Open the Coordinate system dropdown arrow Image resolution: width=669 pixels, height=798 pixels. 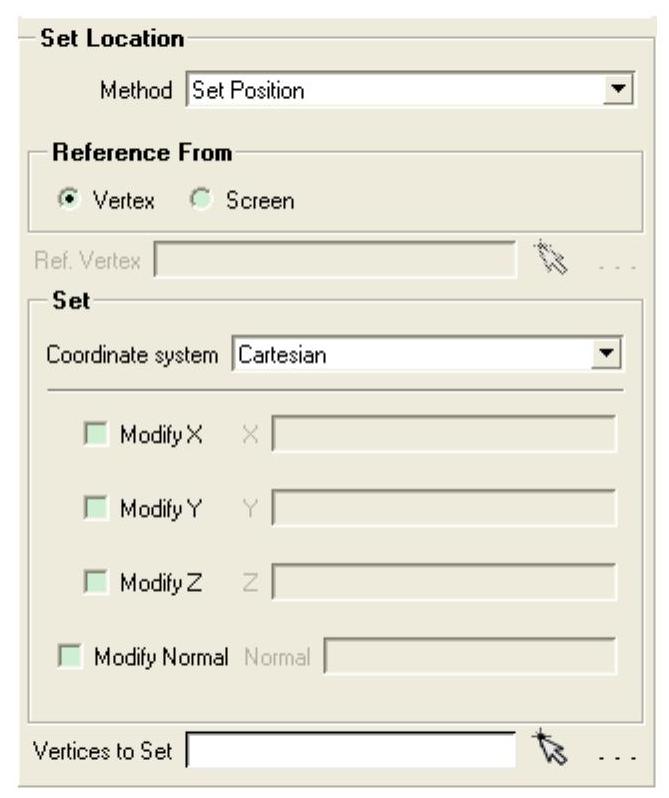[x=605, y=353]
